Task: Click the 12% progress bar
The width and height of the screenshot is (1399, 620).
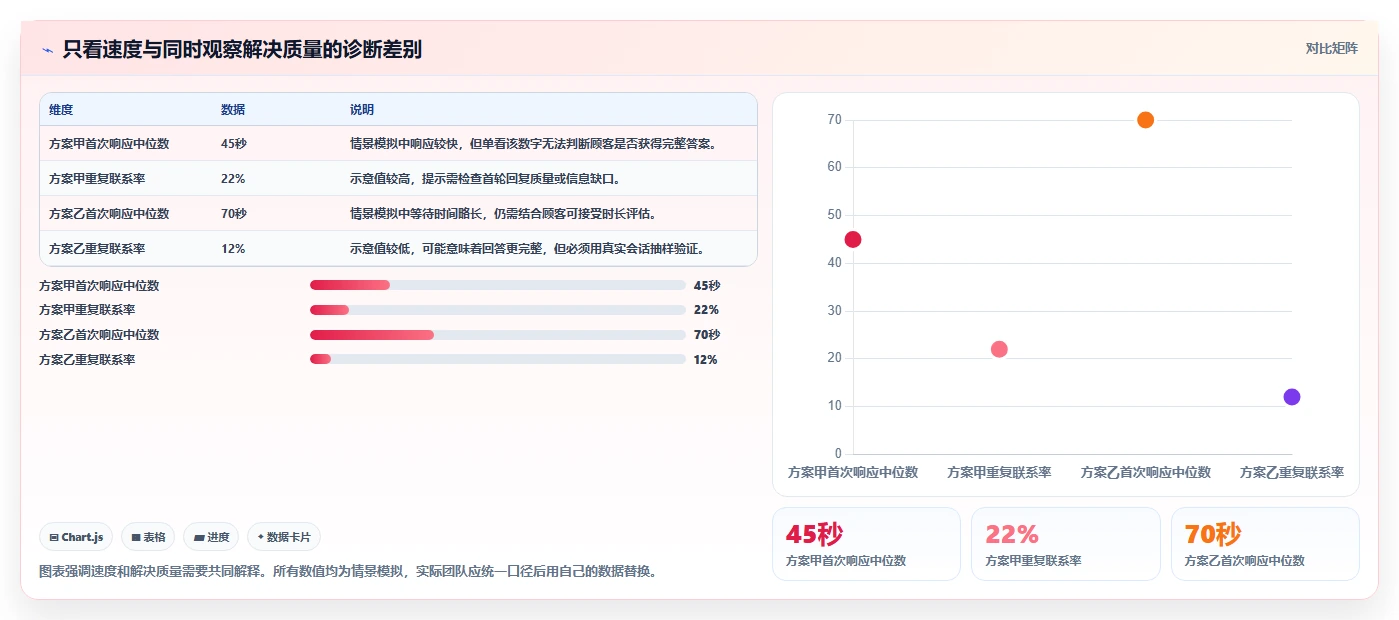Action: tap(498, 359)
